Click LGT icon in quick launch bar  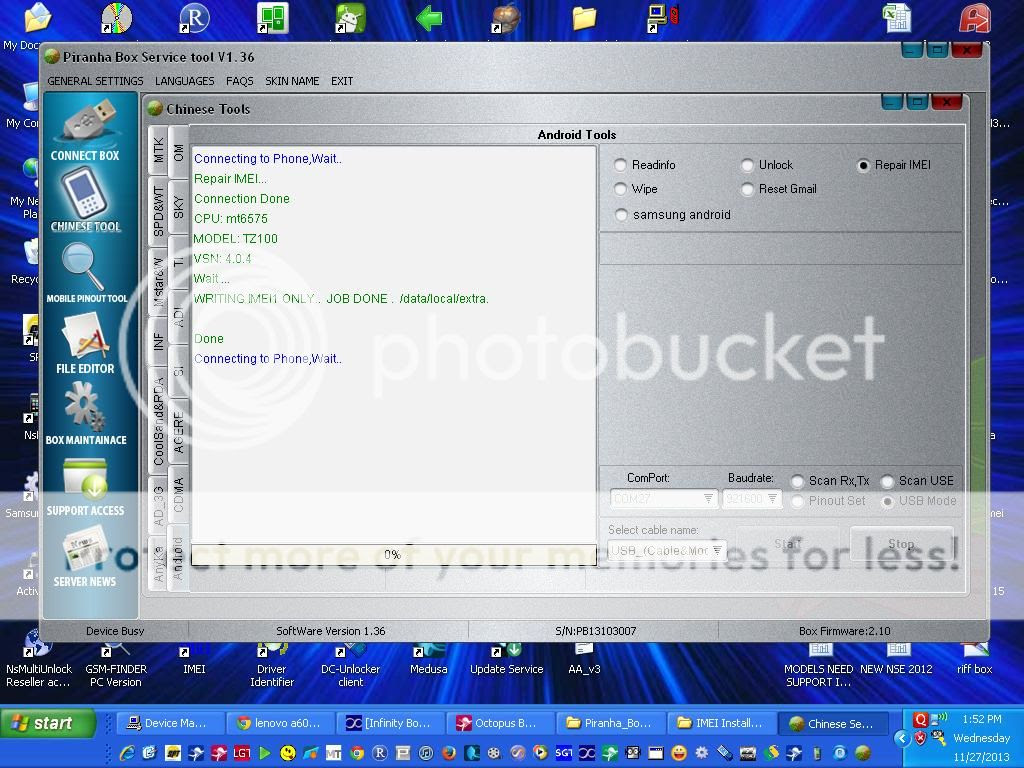242,753
